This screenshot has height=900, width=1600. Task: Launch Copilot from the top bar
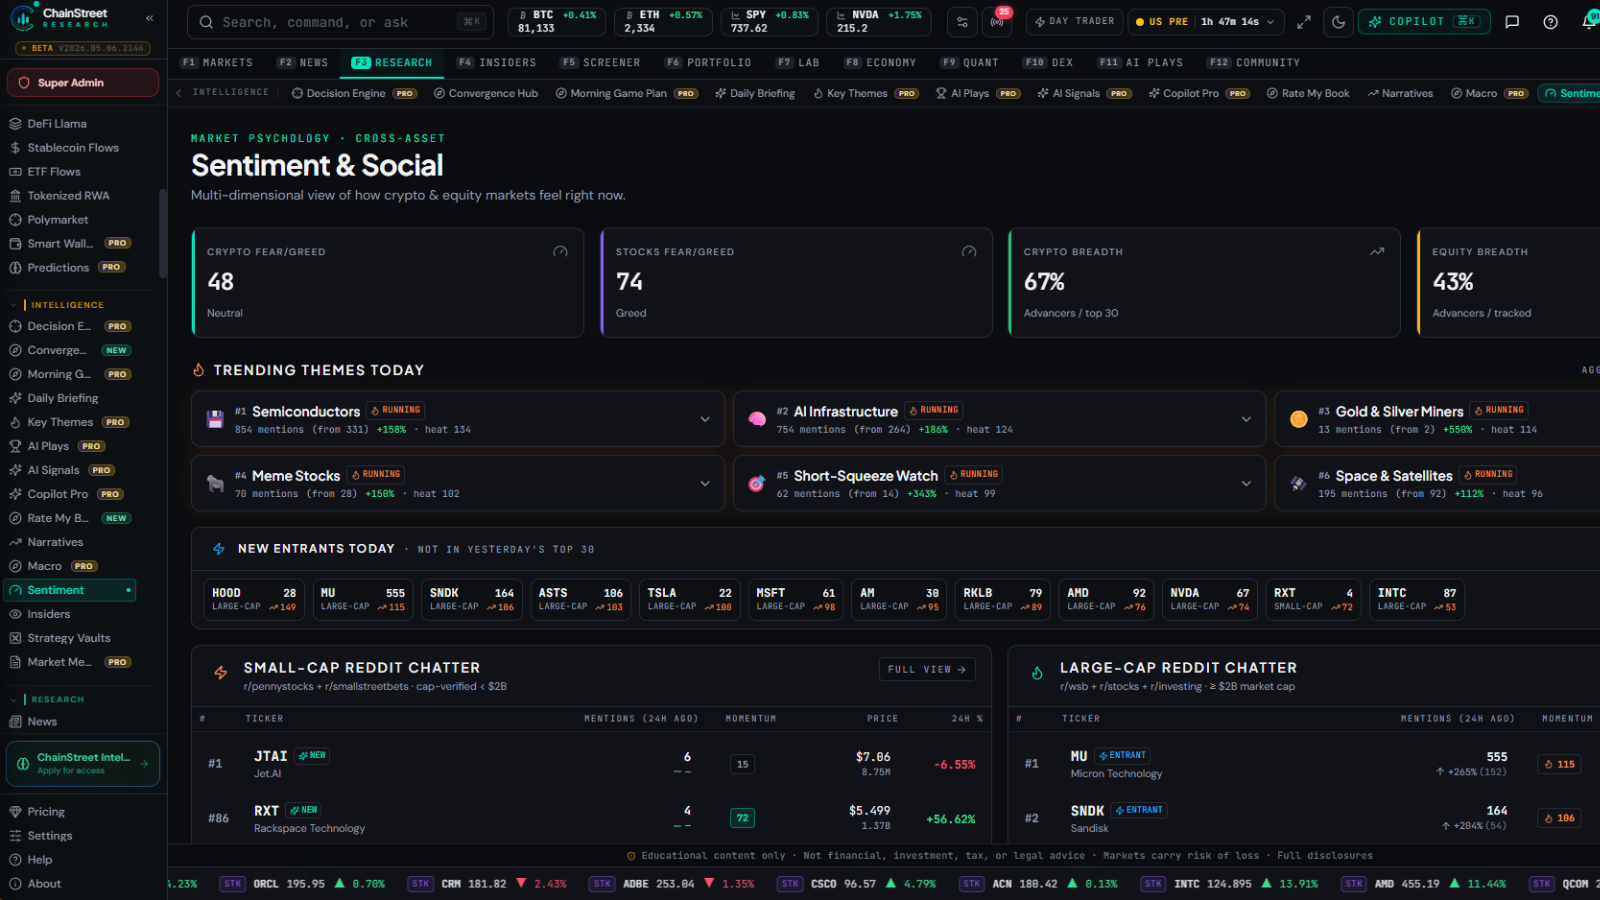coord(1424,22)
